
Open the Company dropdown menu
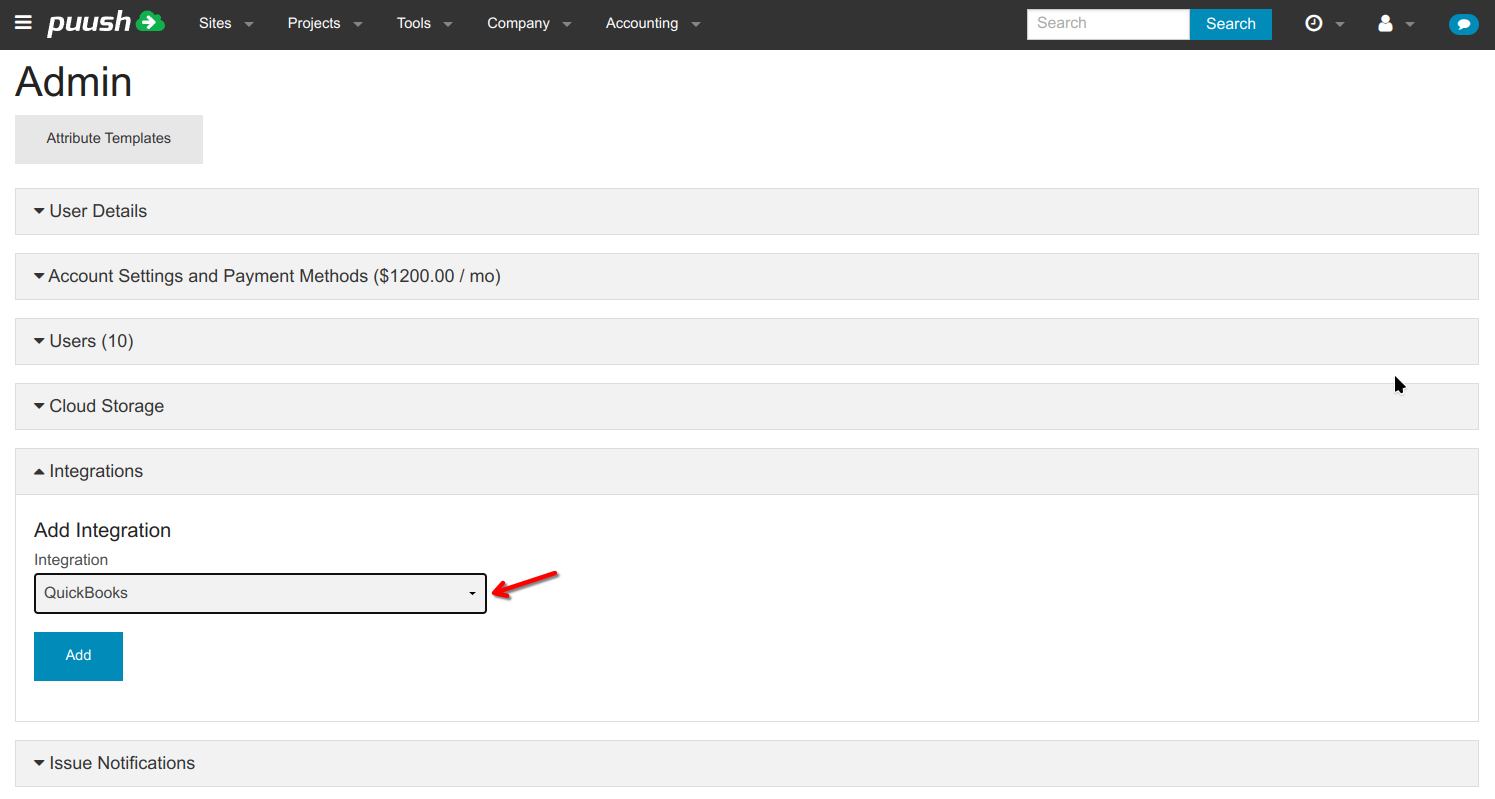coord(529,24)
